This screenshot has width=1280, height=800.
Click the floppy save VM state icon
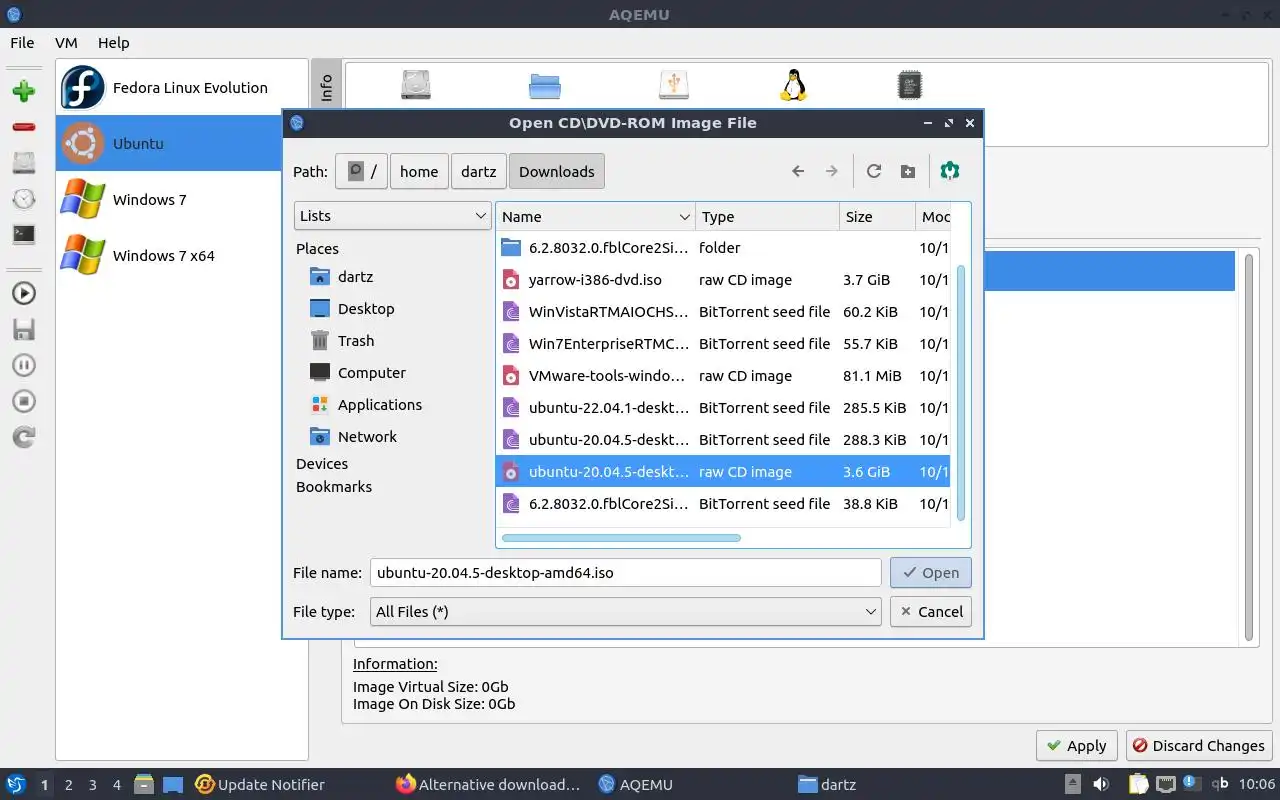click(x=24, y=329)
